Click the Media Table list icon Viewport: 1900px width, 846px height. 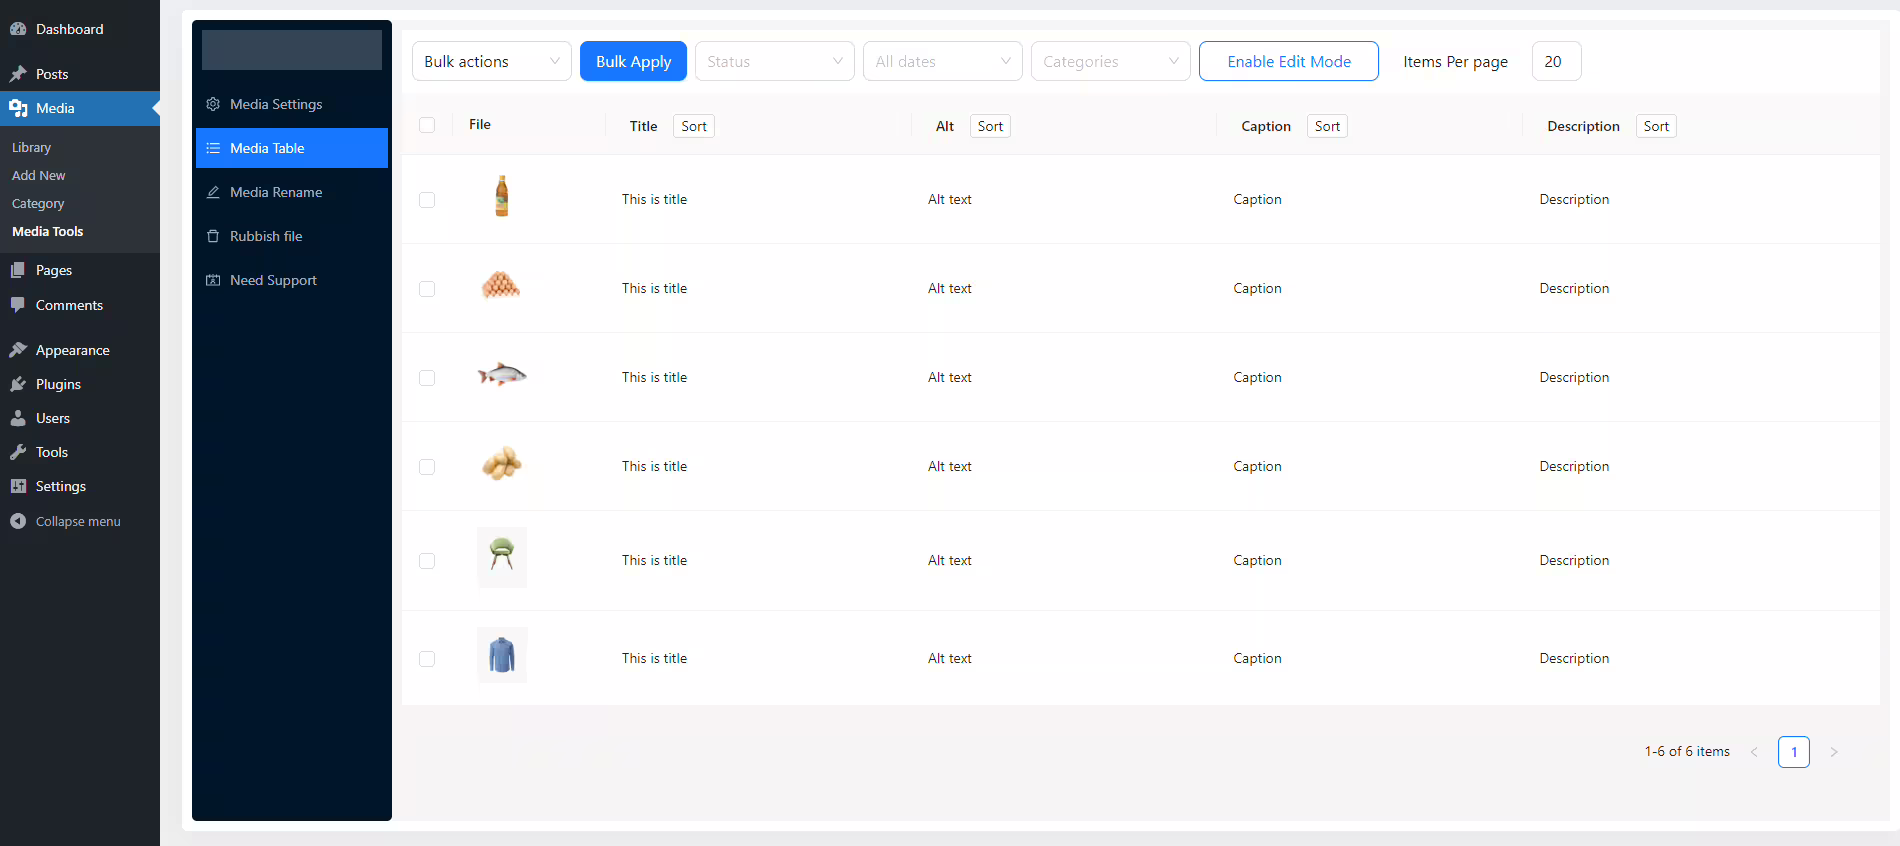point(213,148)
